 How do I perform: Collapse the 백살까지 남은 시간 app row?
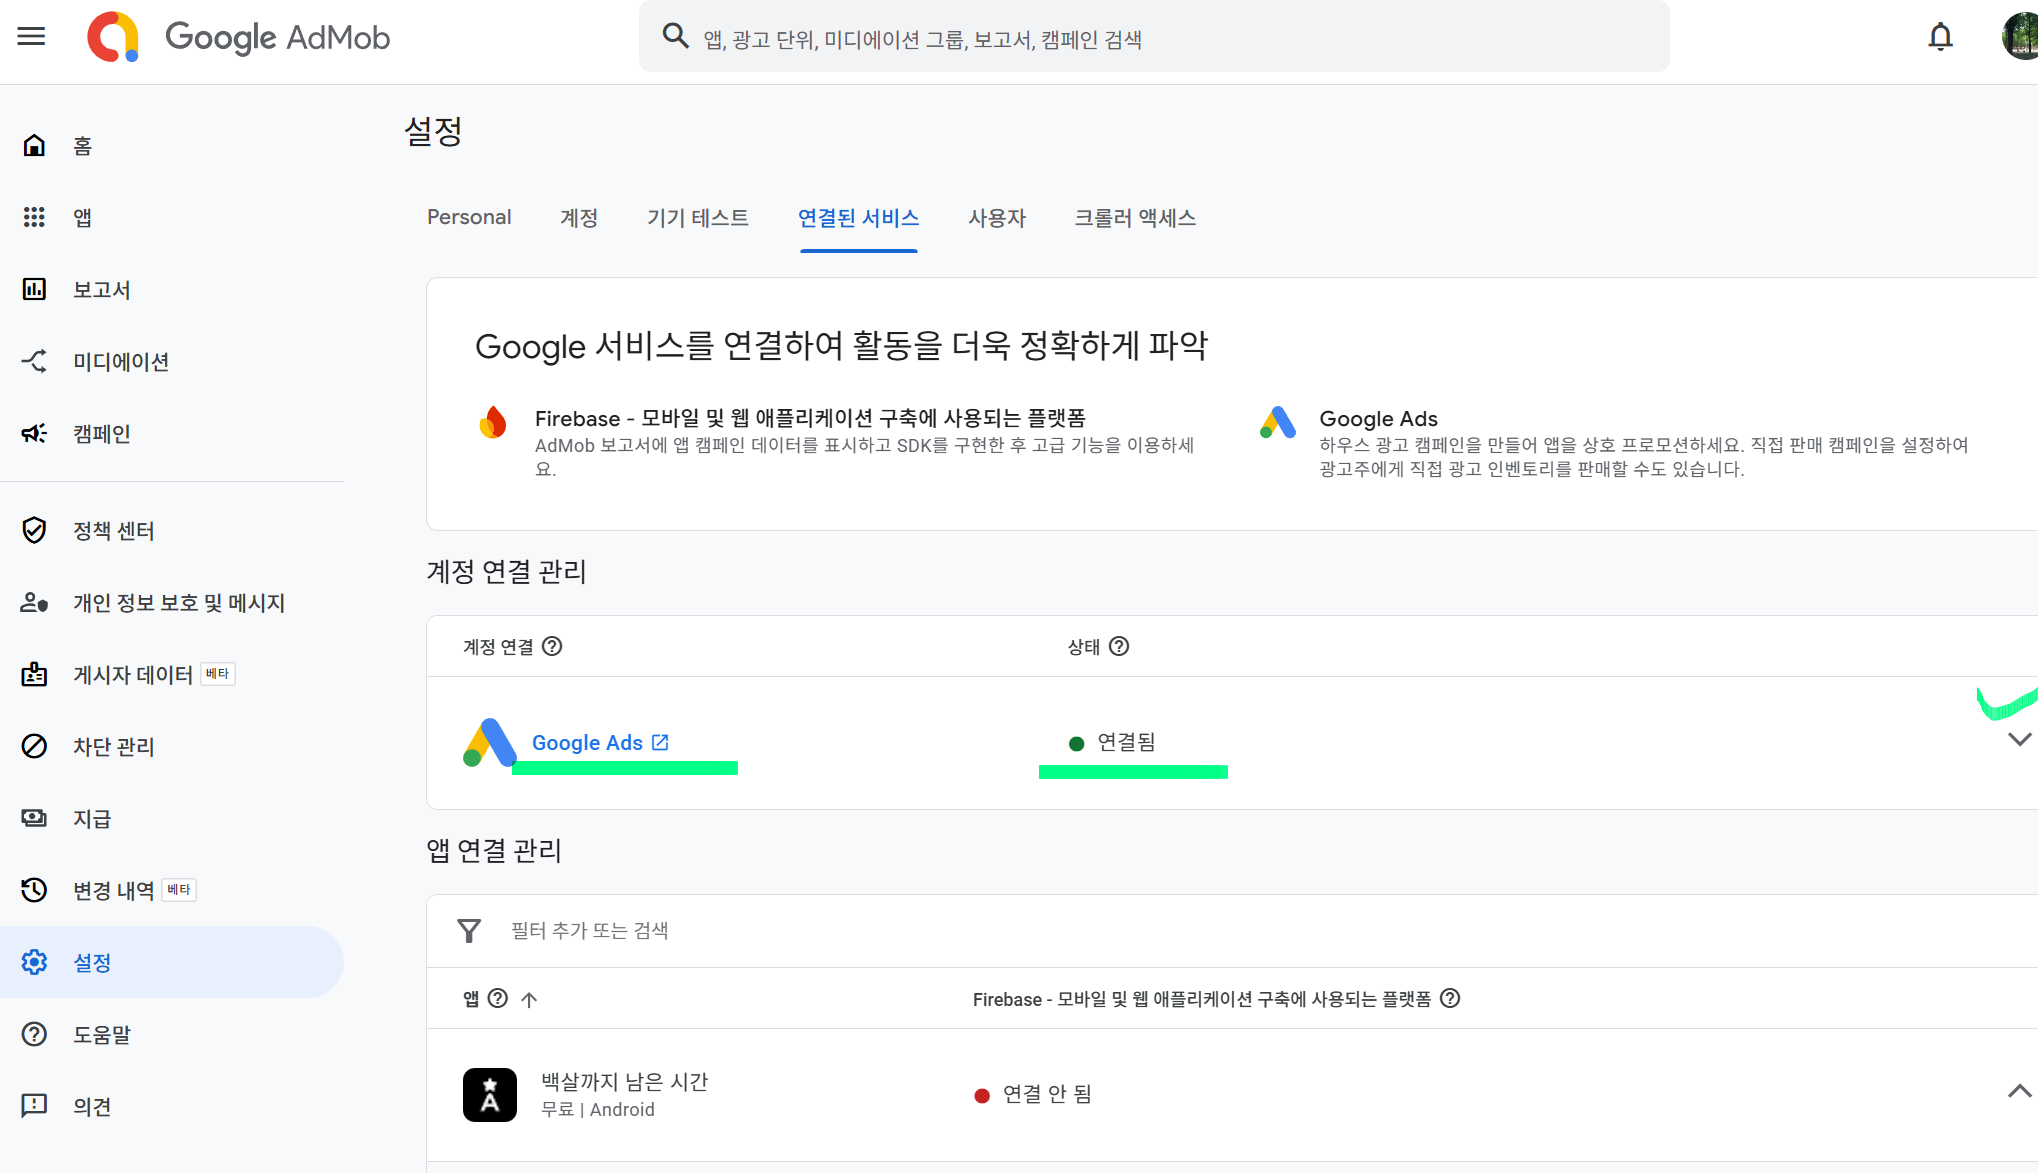click(2019, 1091)
